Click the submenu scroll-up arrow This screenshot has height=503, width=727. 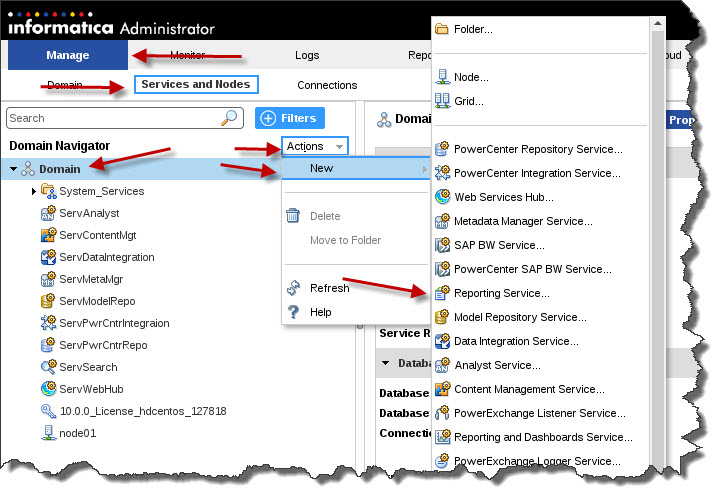click(x=657, y=23)
